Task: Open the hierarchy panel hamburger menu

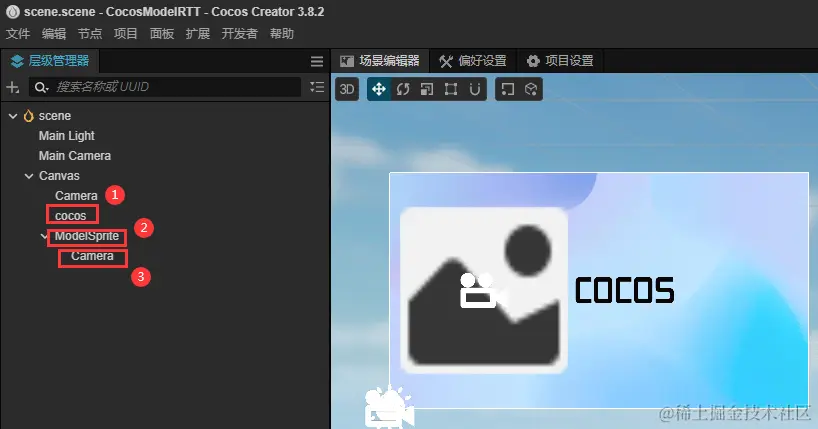Action: [x=317, y=62]
